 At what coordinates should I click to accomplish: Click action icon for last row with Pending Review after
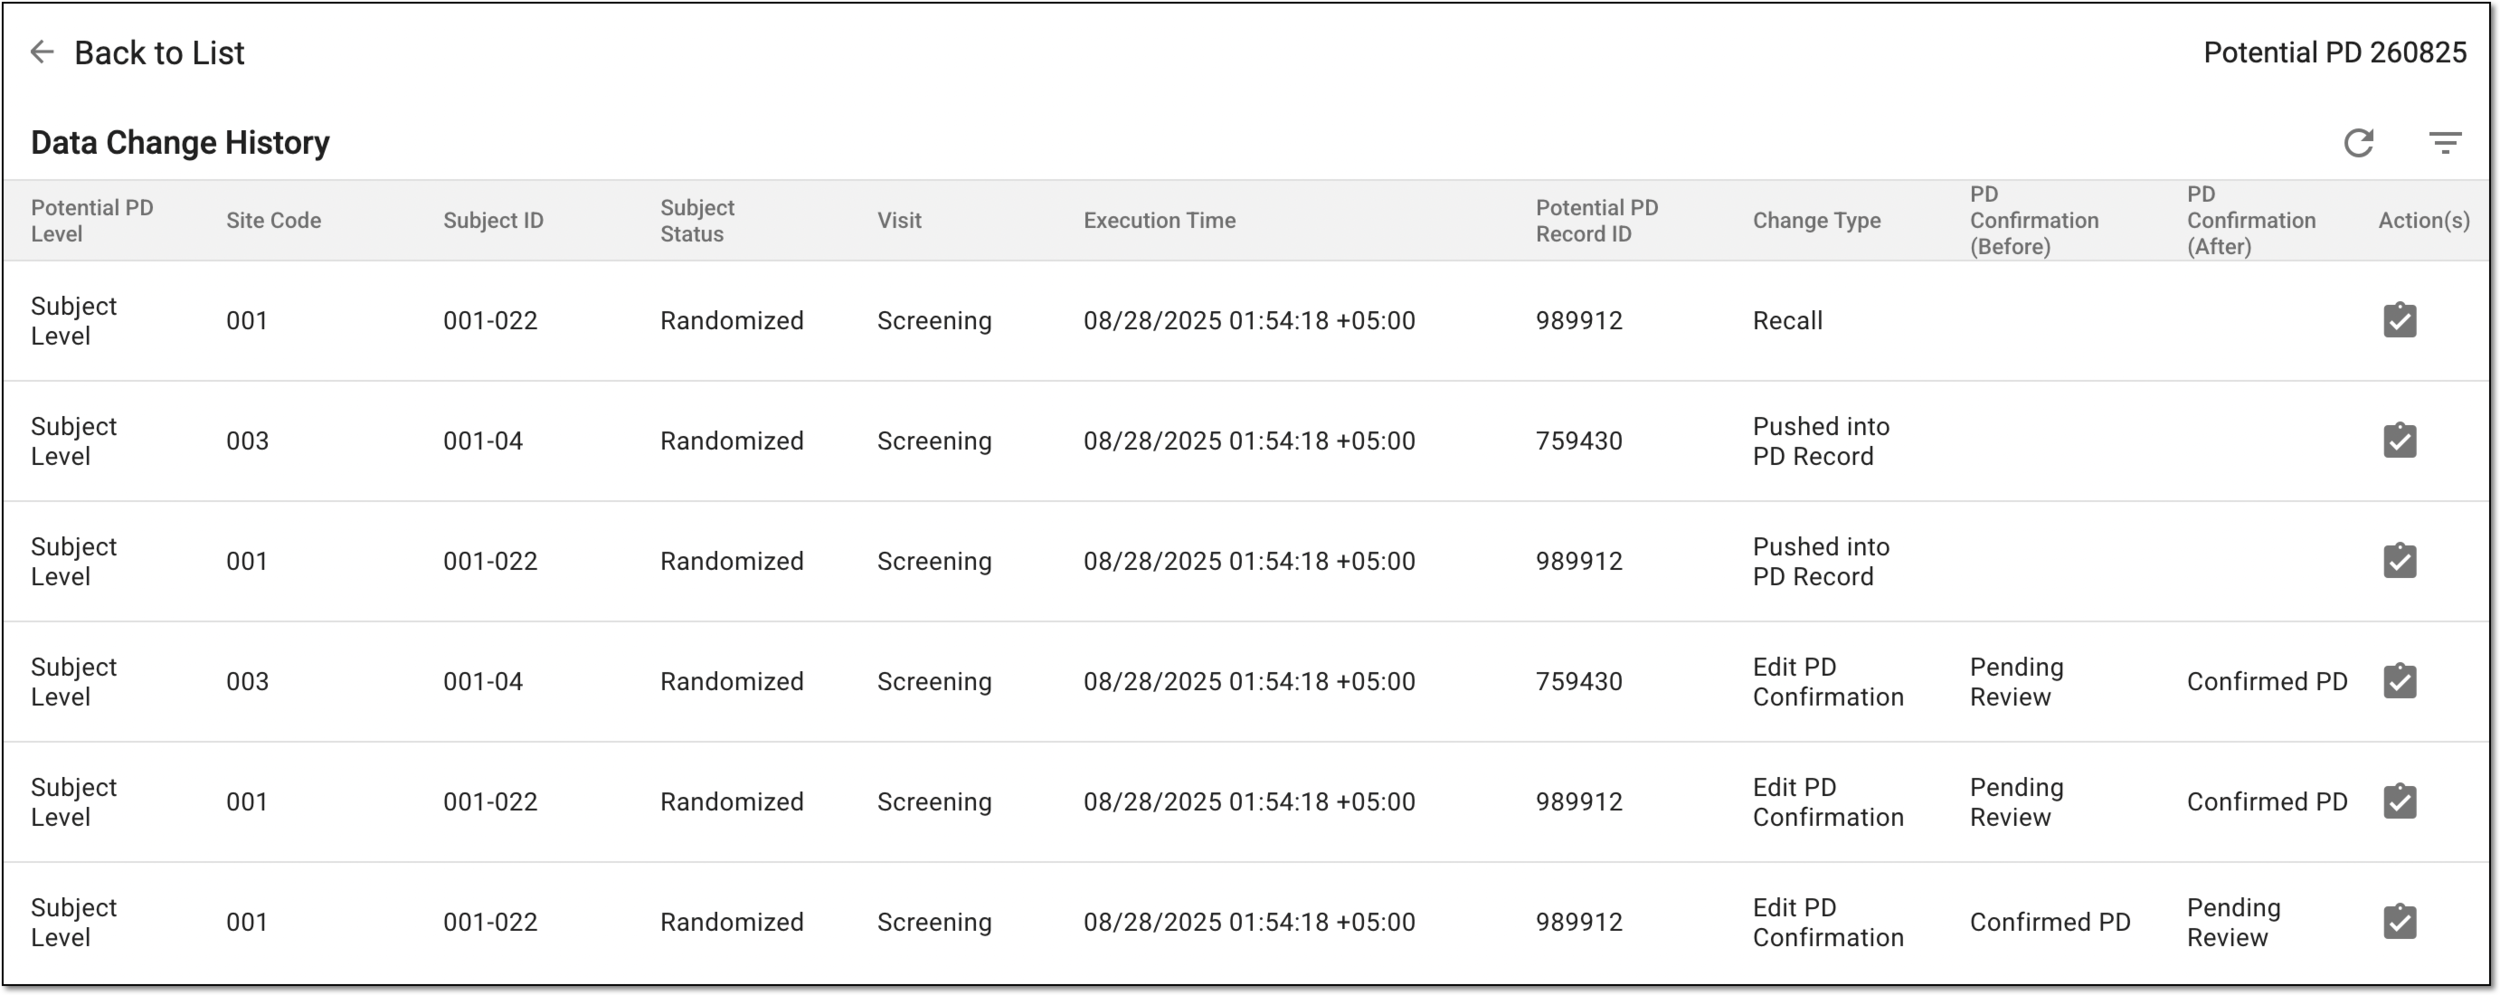[2400, 921]
